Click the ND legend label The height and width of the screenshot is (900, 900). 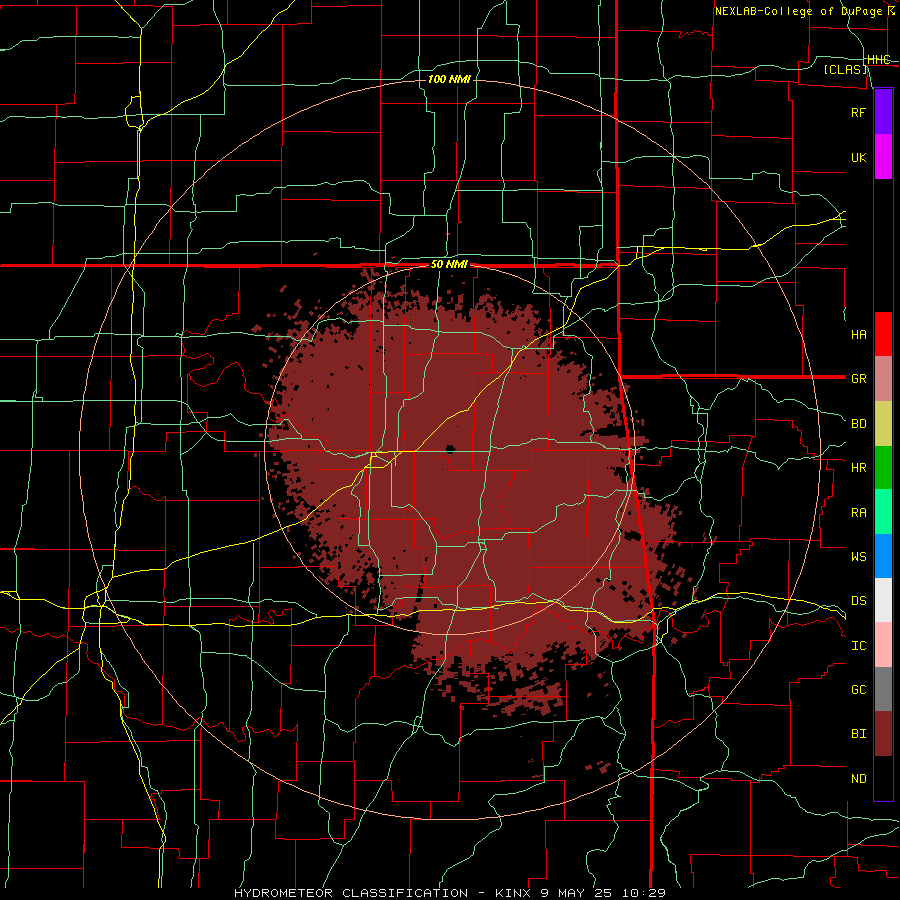[859, 779]
